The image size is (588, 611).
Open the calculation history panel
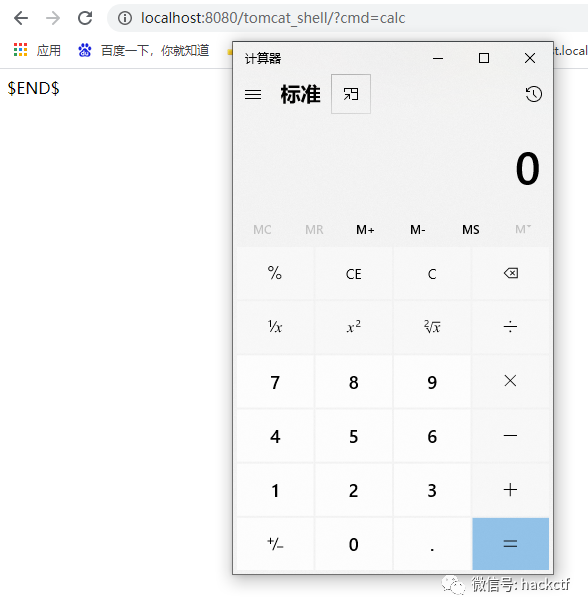pyautogui.click(x=533, y=94)
